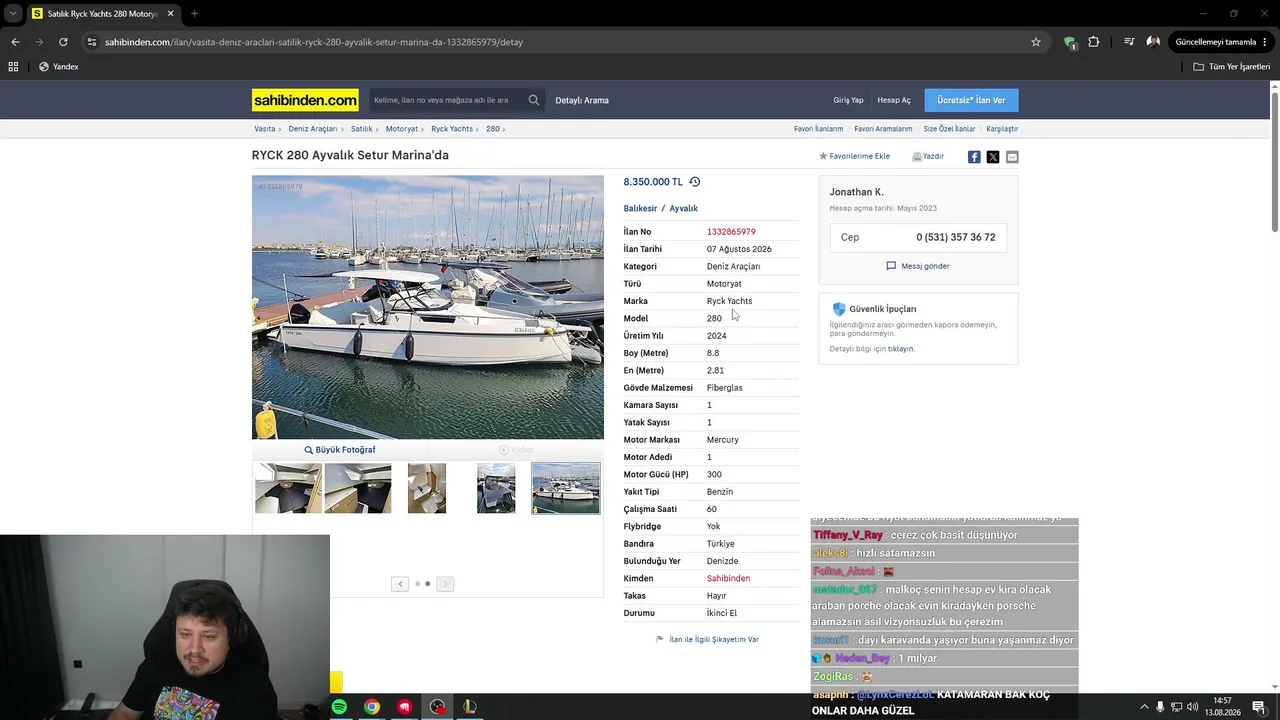Select the first cabin interior thumbnail
Image resolution: width=1280 pixels, height=720 pixels.
click(288, 488)
